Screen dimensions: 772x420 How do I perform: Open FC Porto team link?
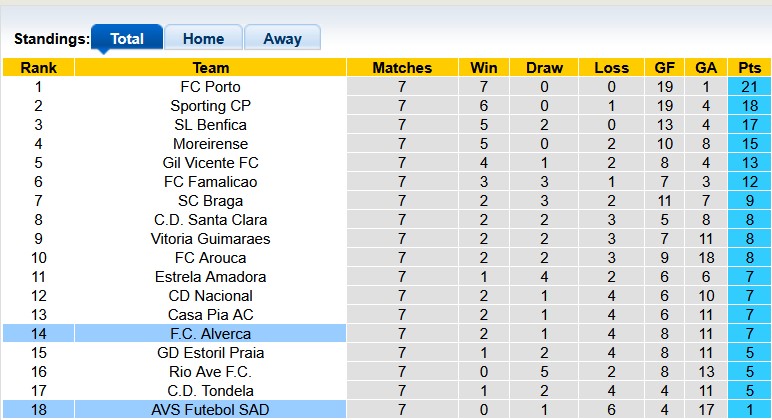coord(210,87)
